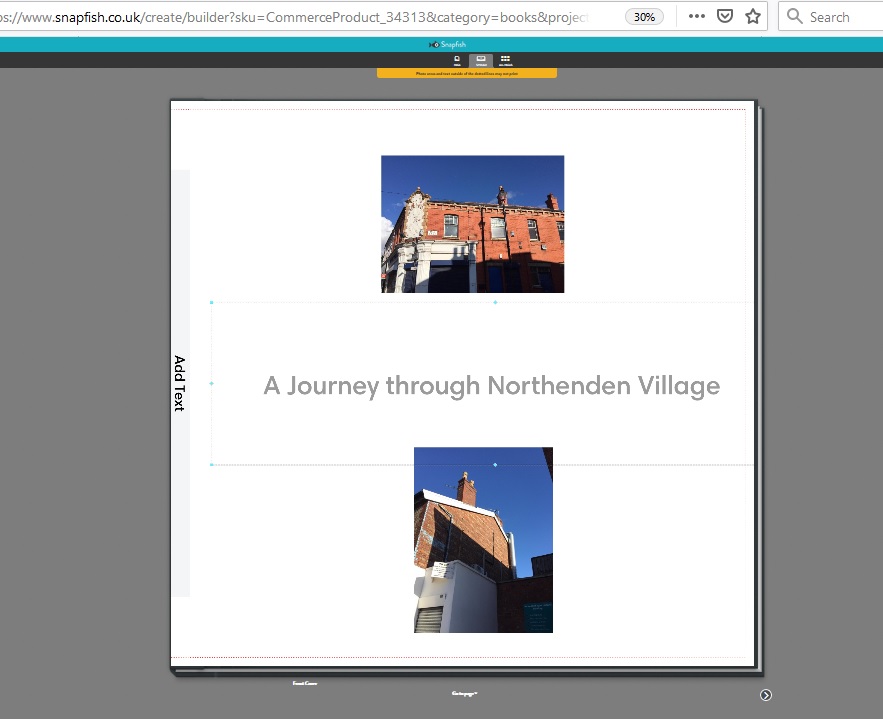Viewport: 883px width, 719px height.
Task: Reset the 30% zoom level badge
Action: pyautogui.click(x=645, y=17)
